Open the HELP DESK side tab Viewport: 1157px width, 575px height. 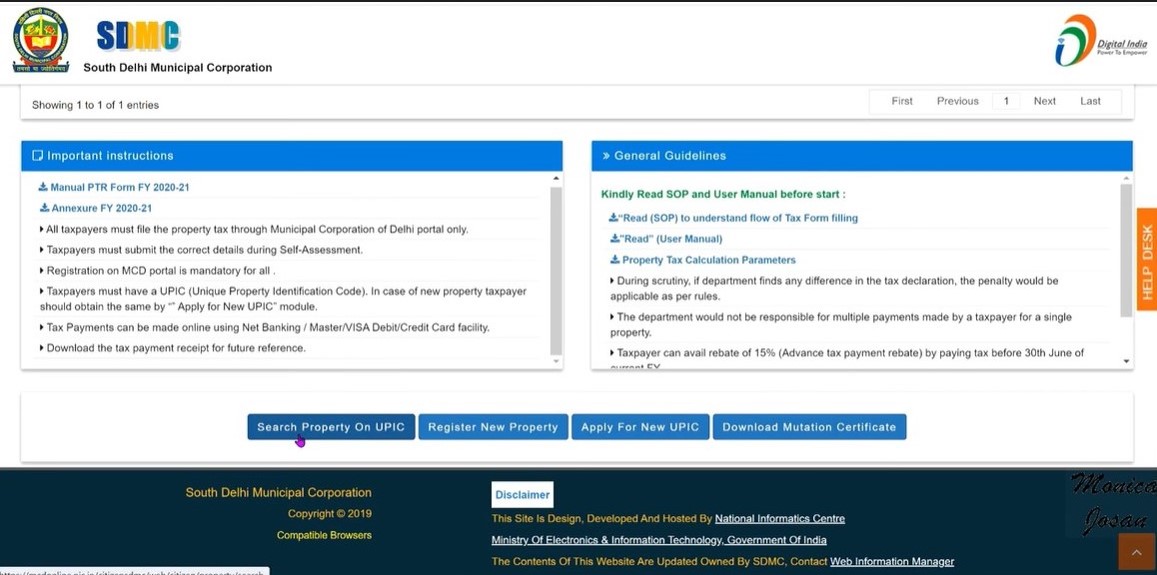click(1146, 262)
